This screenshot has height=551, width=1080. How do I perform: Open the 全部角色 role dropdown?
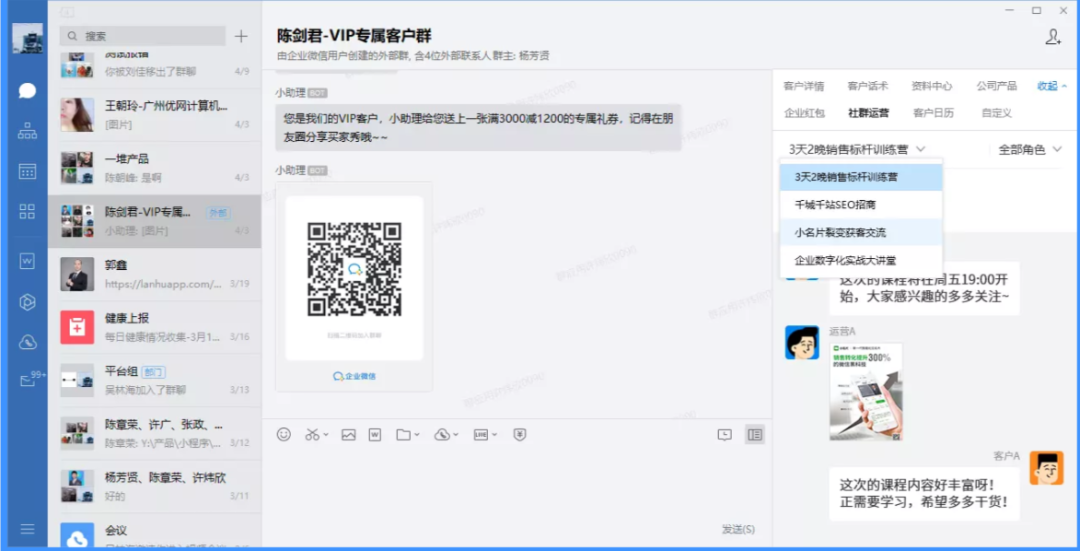pos(1029,149)
